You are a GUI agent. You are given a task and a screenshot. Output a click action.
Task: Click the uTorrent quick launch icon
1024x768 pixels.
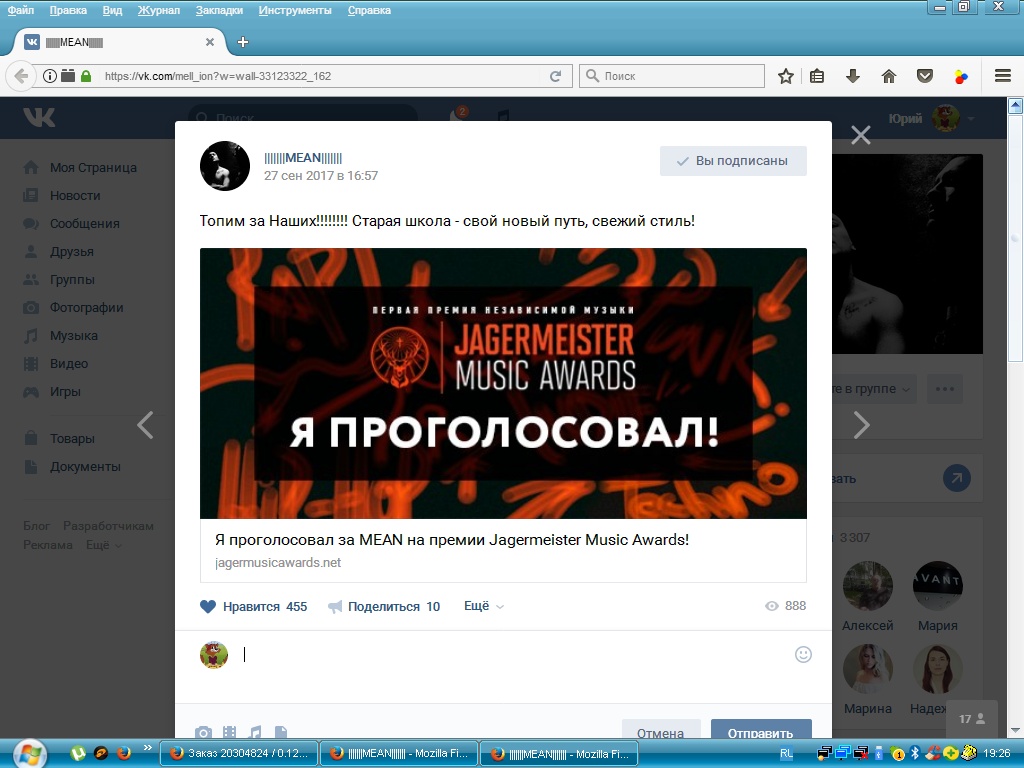click(x=78, y=753)
